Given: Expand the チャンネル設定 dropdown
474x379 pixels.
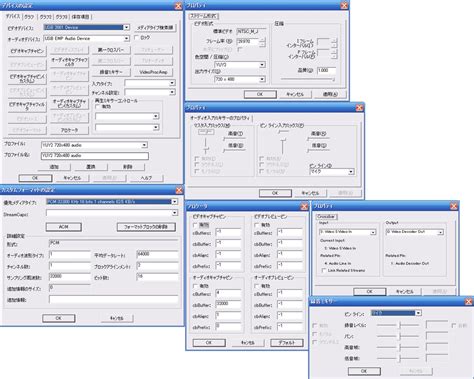Looking at the screenshot, I should (x=172, y=92).
